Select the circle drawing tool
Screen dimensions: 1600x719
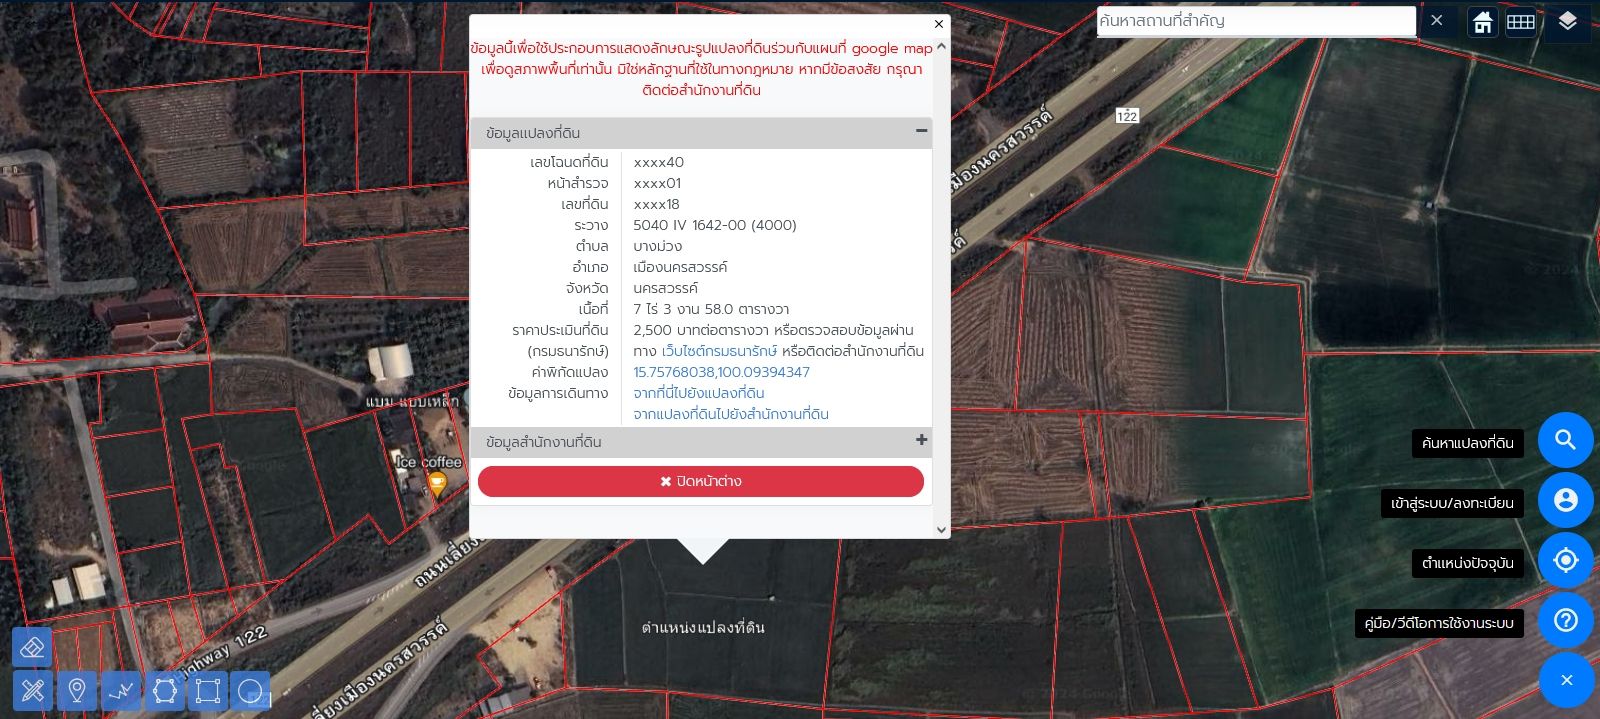tap(251, 691)
